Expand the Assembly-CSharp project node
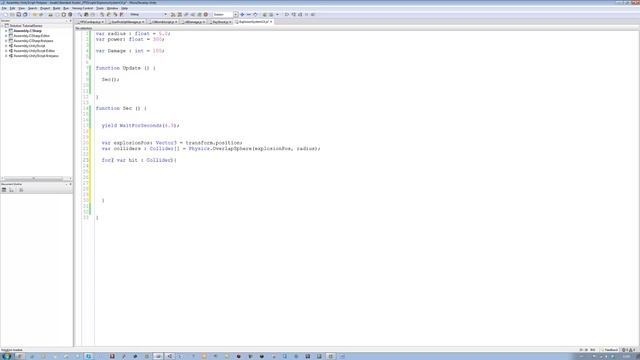Screen dimensions: 640x360 point(6,31)
